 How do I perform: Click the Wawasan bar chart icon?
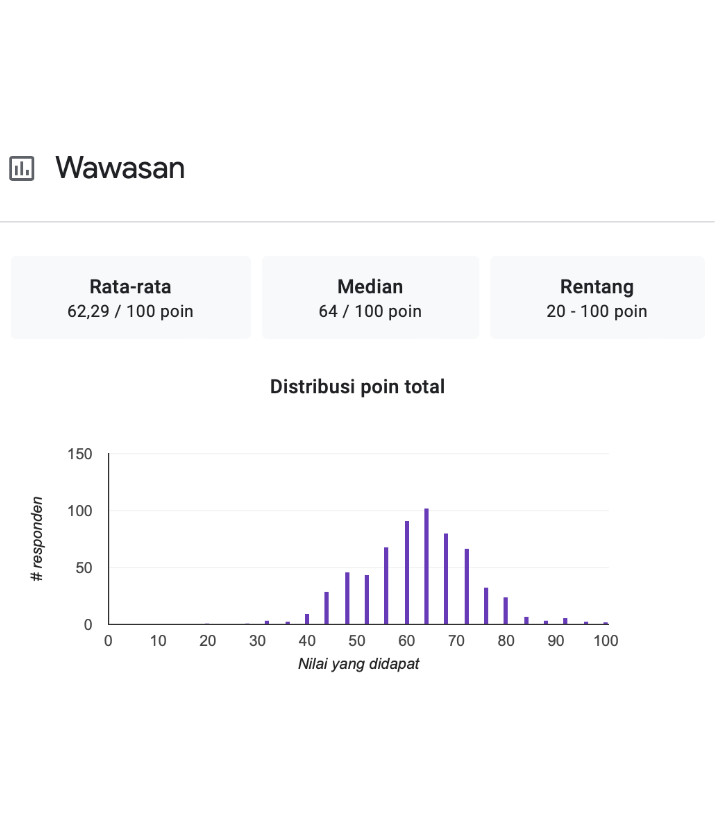tap(21, 168)
